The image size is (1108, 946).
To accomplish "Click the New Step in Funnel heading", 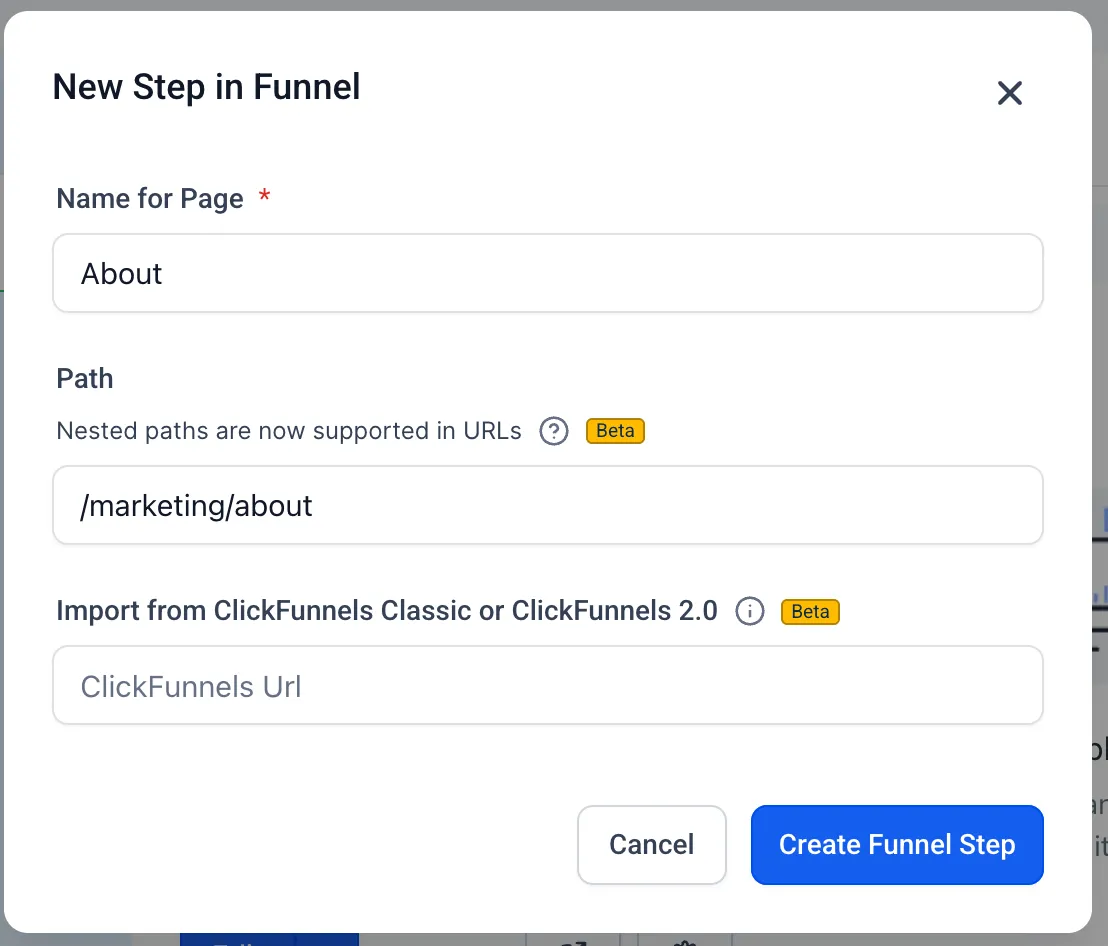I will [206, 88].
